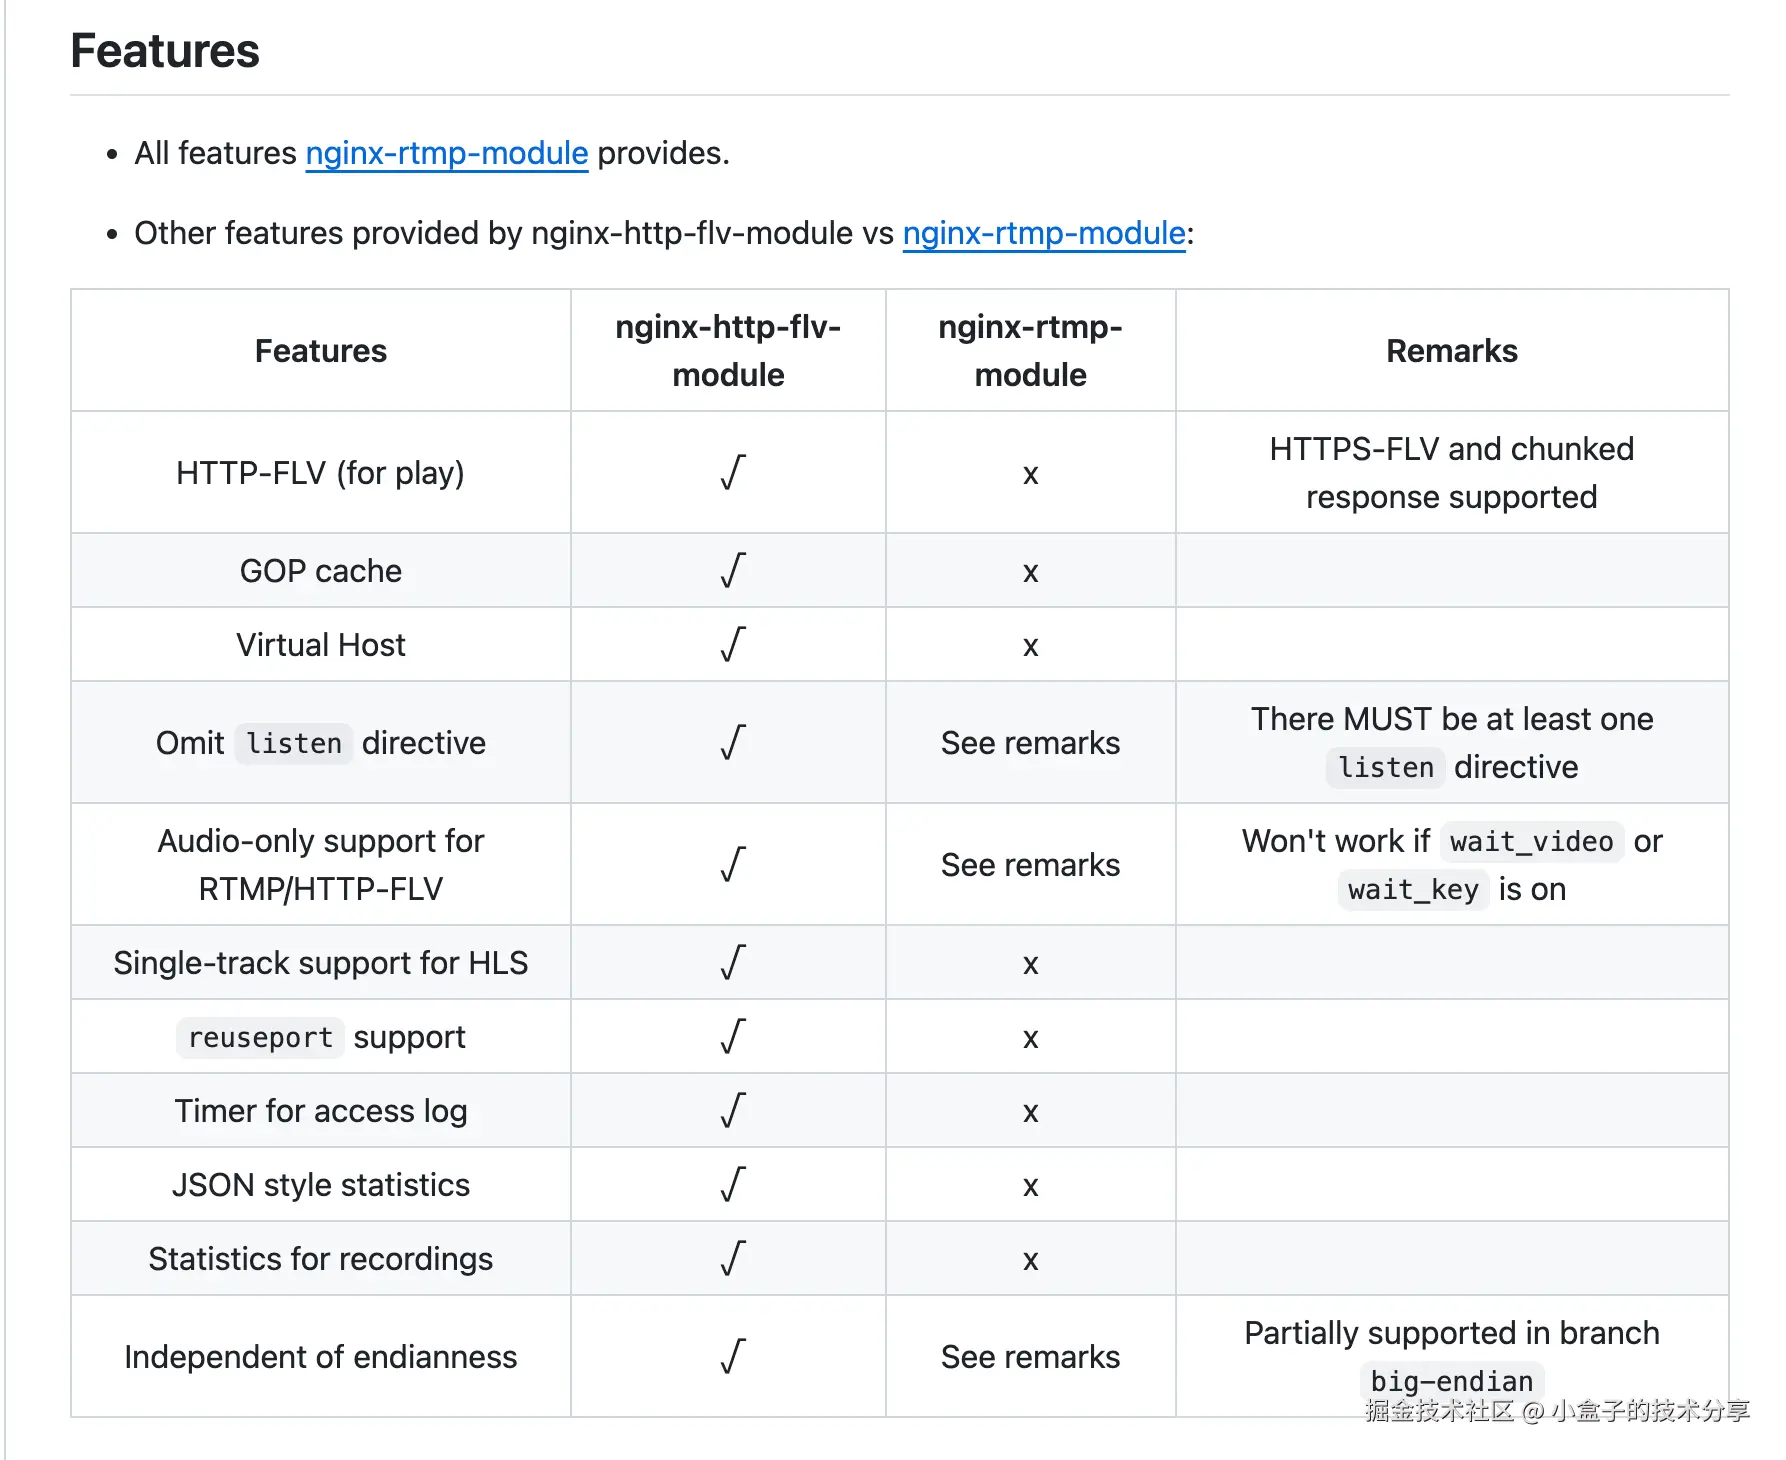Screen dimensions: 1786x1460
Task: Open nginx-rtmp-module link in "Other features" bullet
Action: coord(1043,233)
